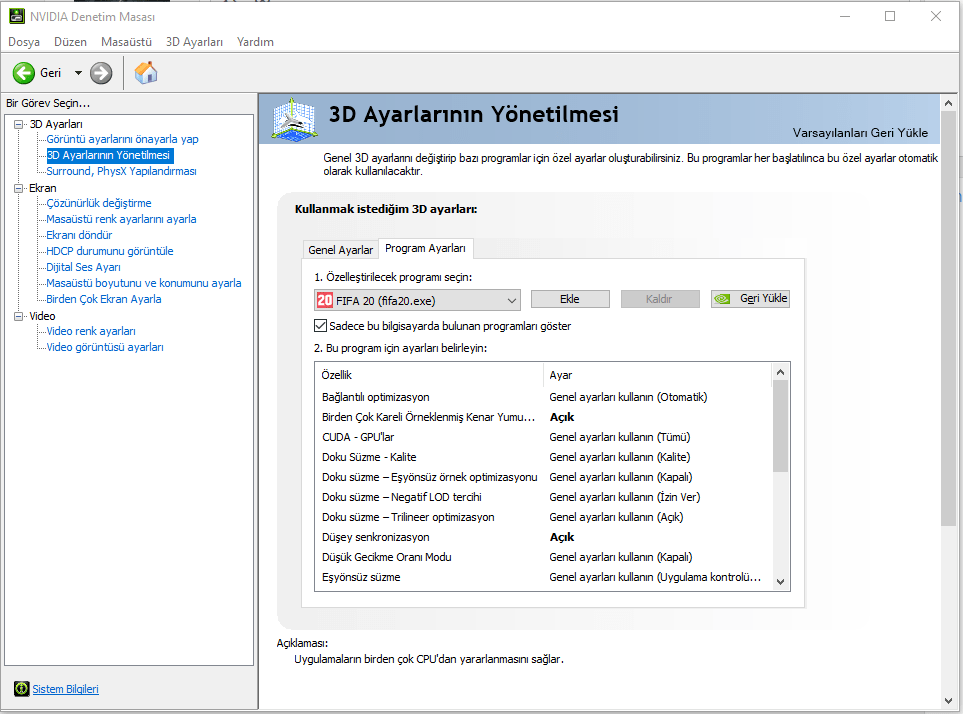Click the main panel scroll-up arrow

pyautogui.click(x=948, y=103)
